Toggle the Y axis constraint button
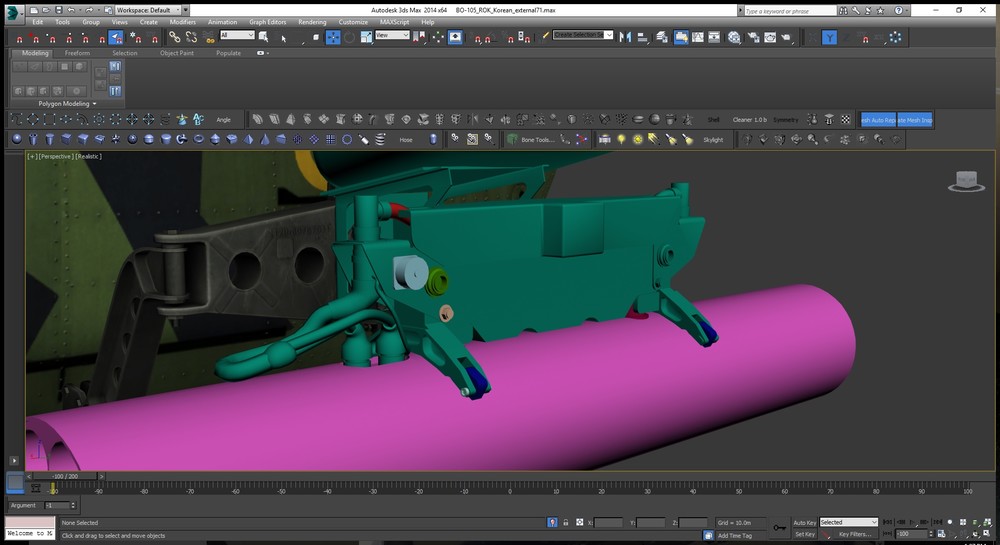Viewport: 1000px width, 545px height. (830, 37)
